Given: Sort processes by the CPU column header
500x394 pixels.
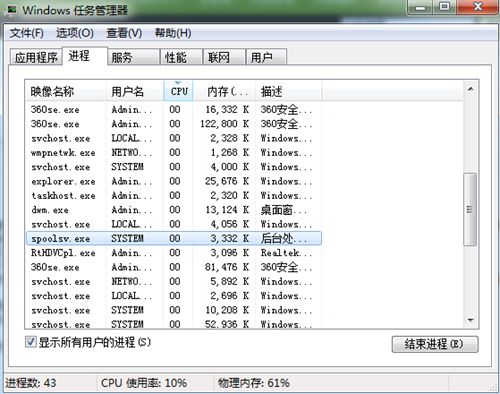Looking at the screenshot, I should tap(178, 91).
